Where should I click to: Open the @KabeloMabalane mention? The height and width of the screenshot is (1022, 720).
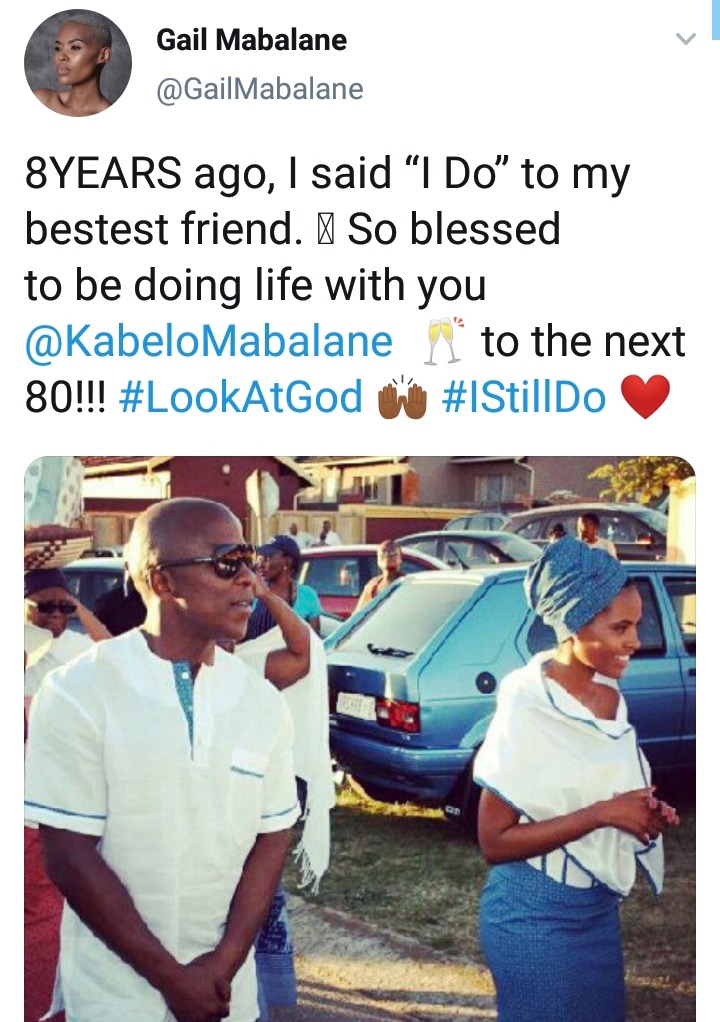[209, 342]
